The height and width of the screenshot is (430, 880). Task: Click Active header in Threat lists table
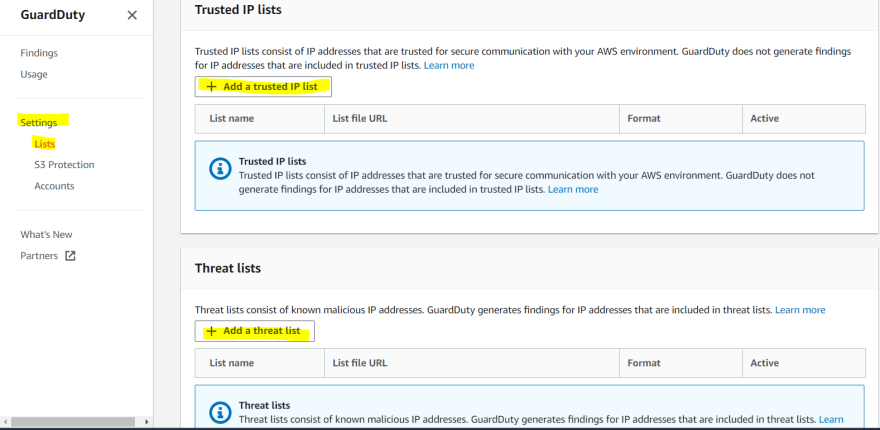764,363
